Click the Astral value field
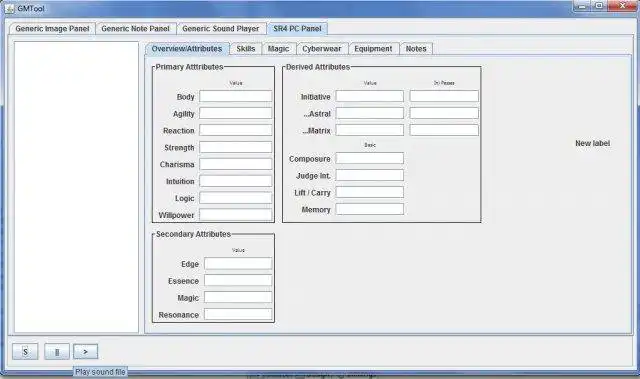 point(370,113)
